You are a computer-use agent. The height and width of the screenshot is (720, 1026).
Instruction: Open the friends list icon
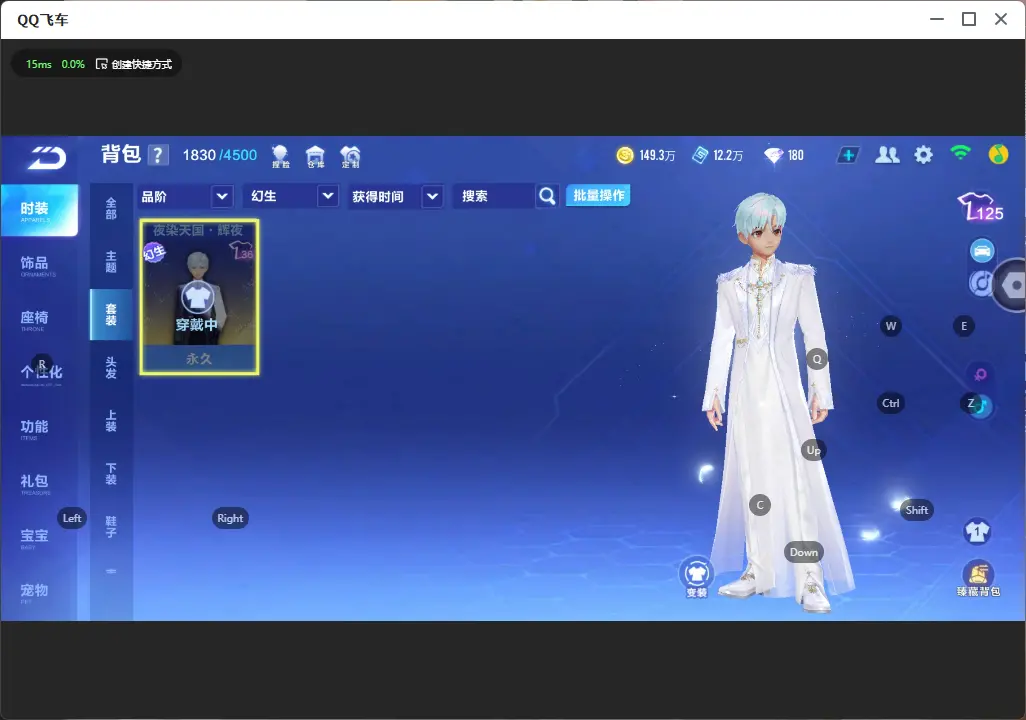coord(887,155)
